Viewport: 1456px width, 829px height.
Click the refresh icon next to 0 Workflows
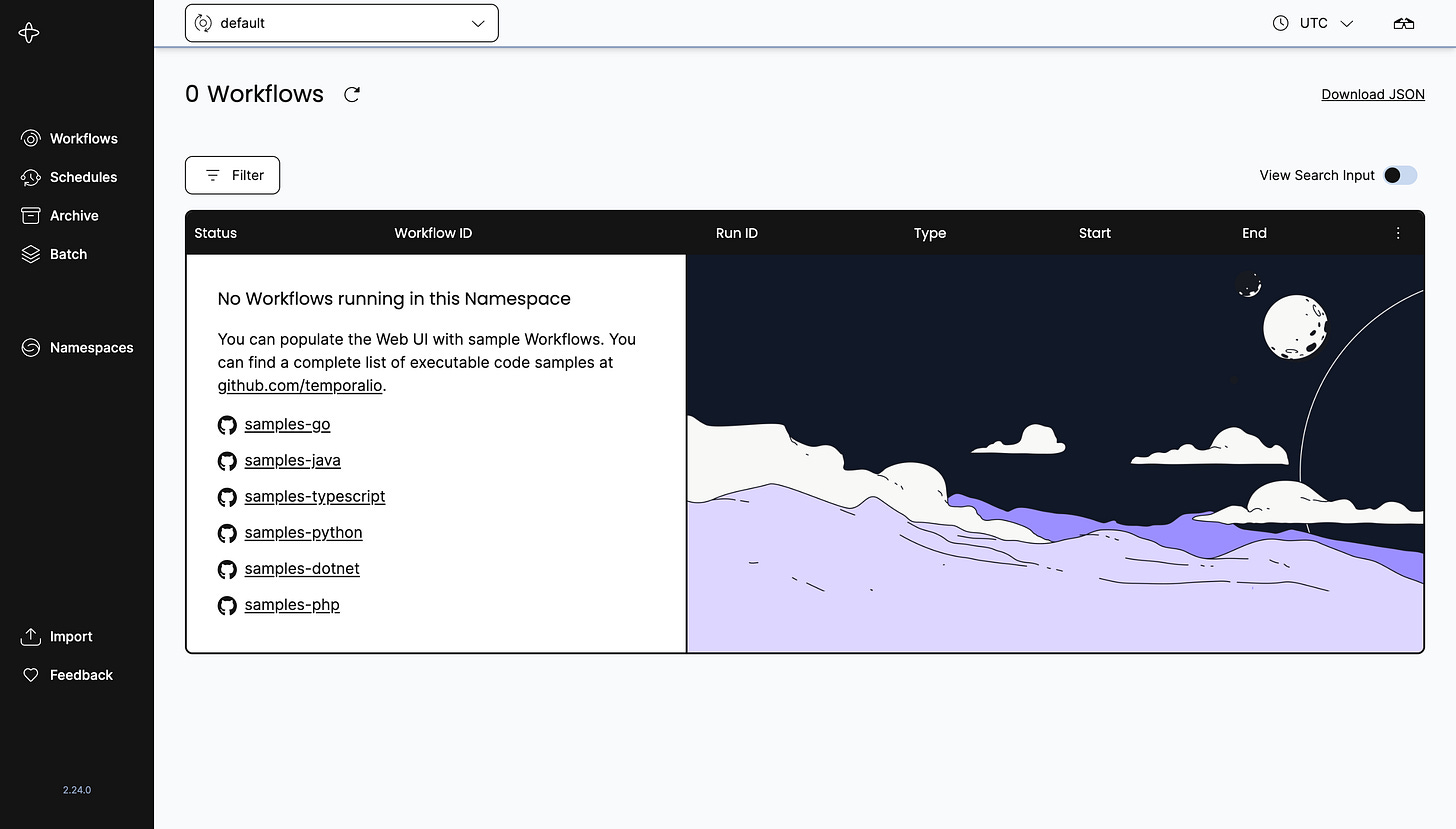(351, 93)
